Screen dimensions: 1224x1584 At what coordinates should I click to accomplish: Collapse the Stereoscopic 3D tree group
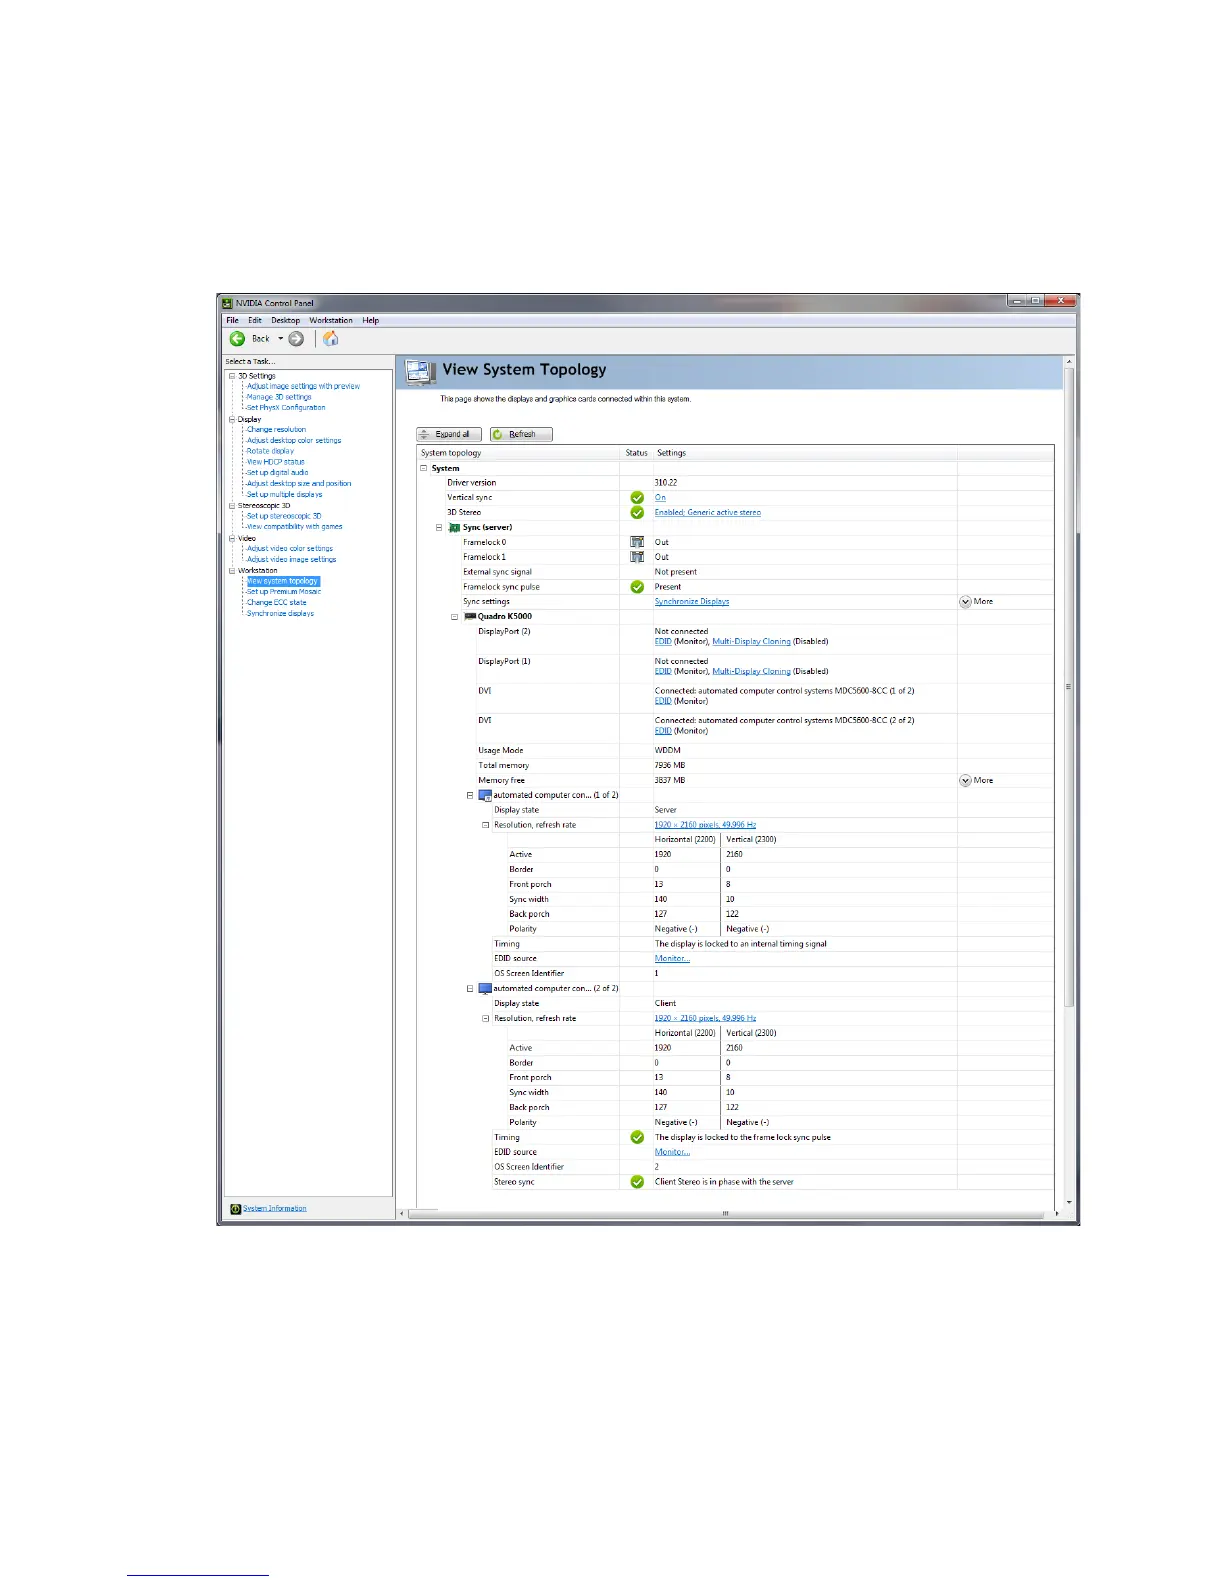pyautogui.click(x=232, y=506)
